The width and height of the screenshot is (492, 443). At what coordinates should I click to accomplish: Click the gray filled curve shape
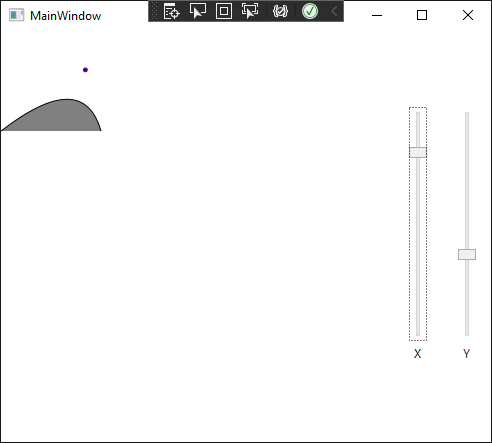(58, 117)
